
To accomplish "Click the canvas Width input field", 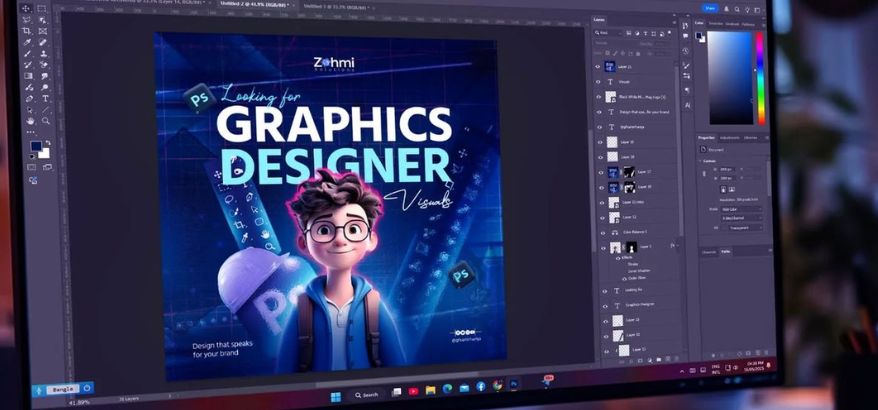I will point(727,170).
